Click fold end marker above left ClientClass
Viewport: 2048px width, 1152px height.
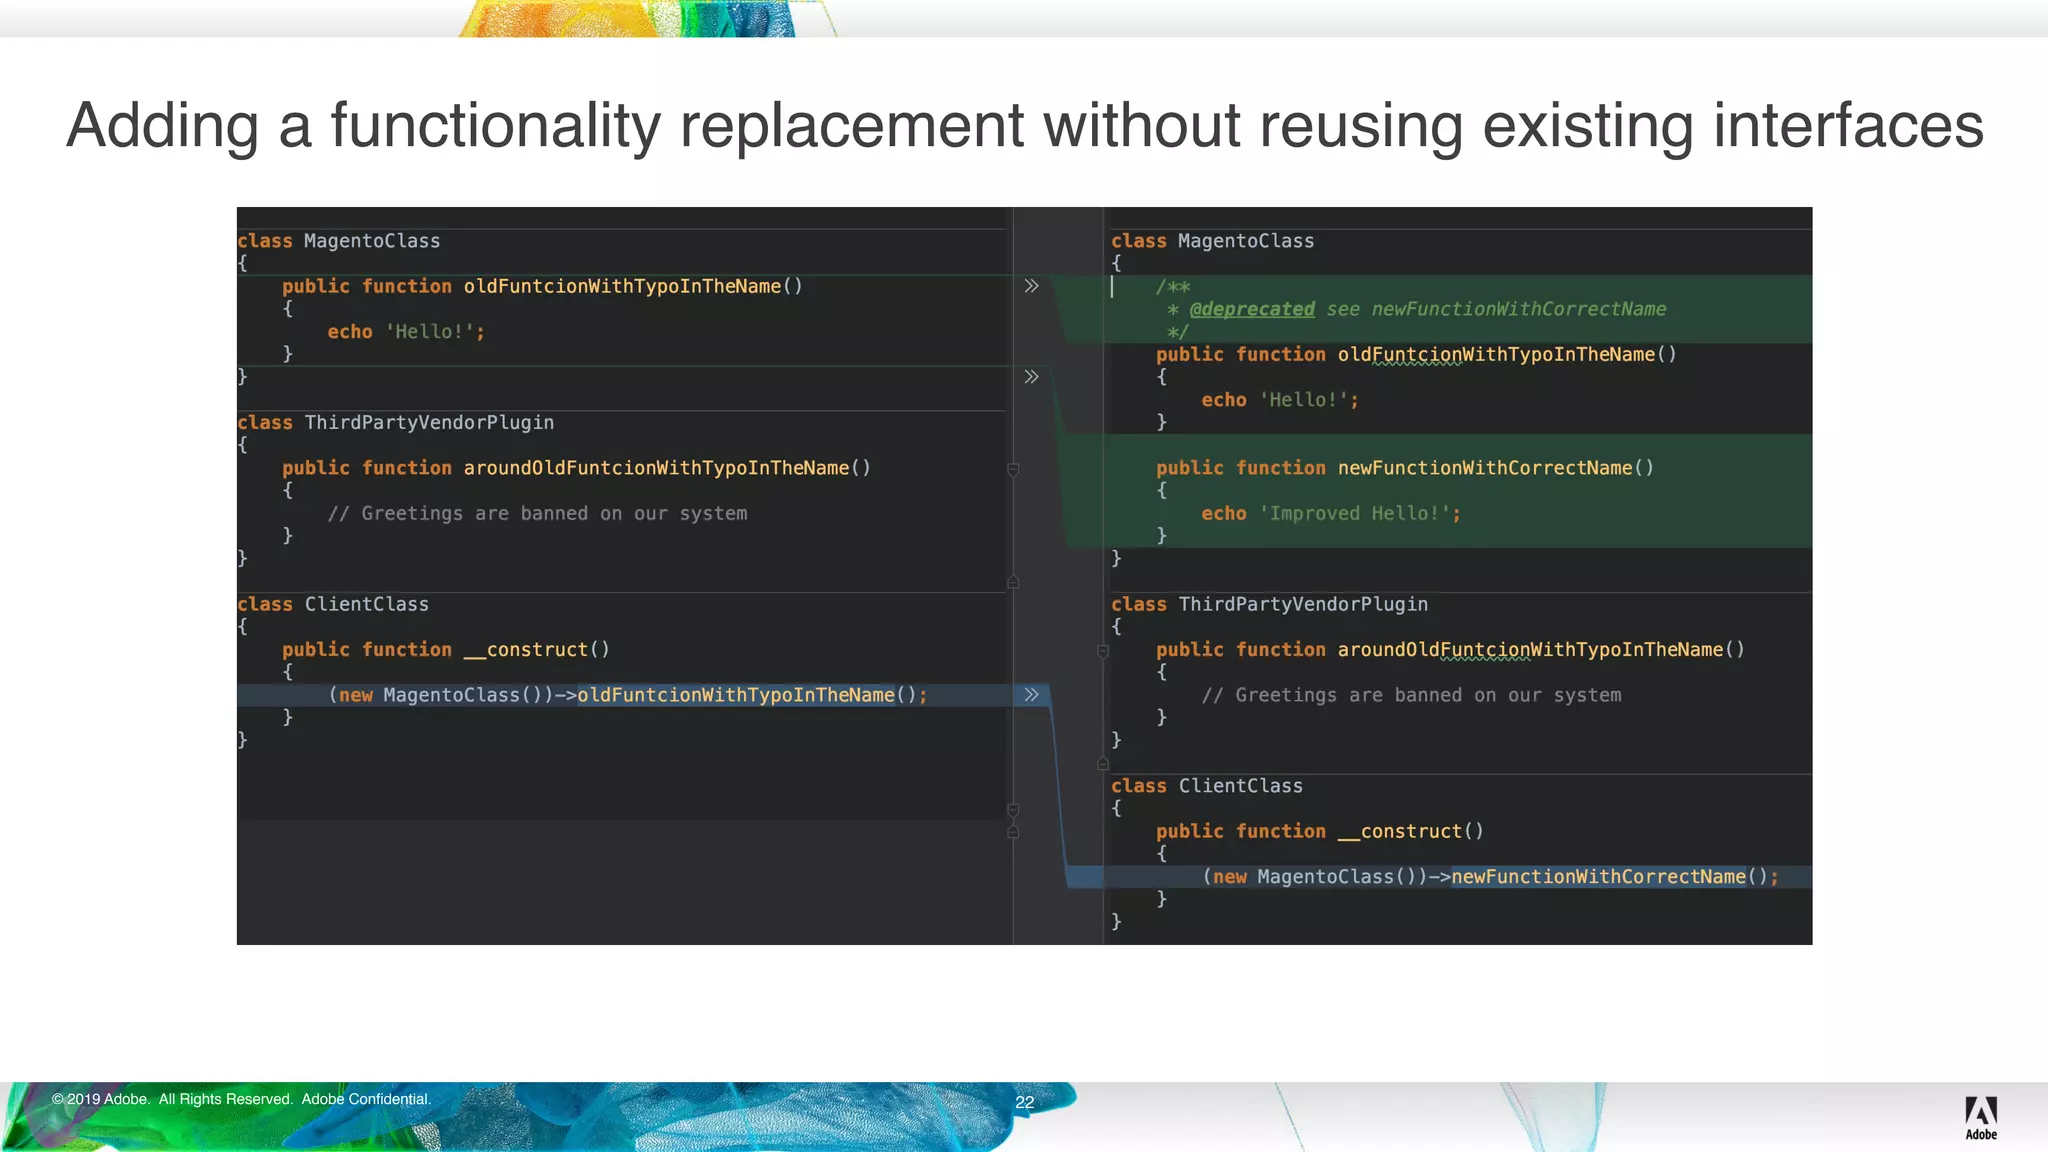[1013, 581]
